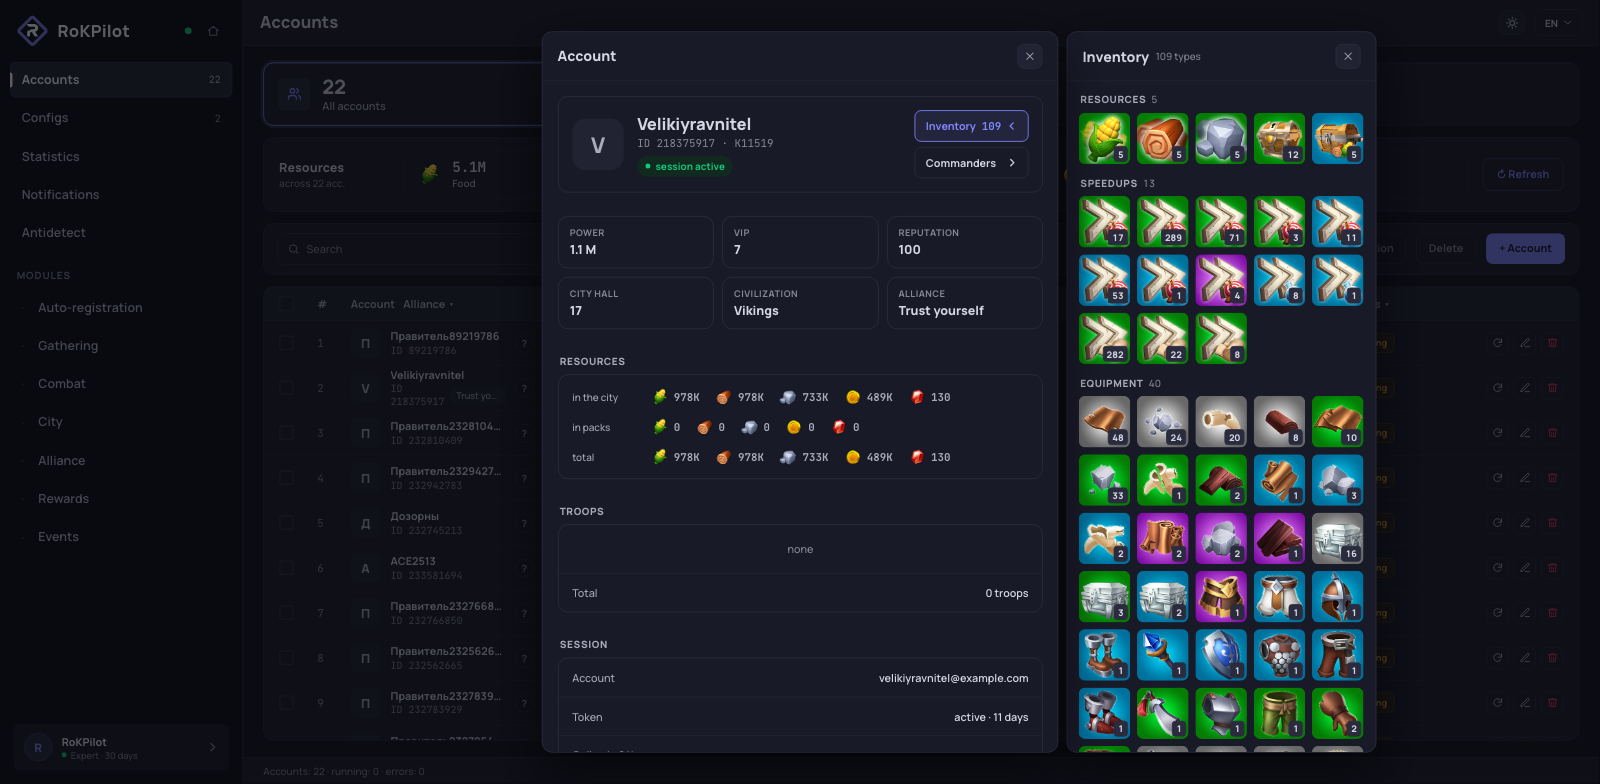Select the speedup item with count 282
The image size is (1600, 784).
coord(1105,338)
